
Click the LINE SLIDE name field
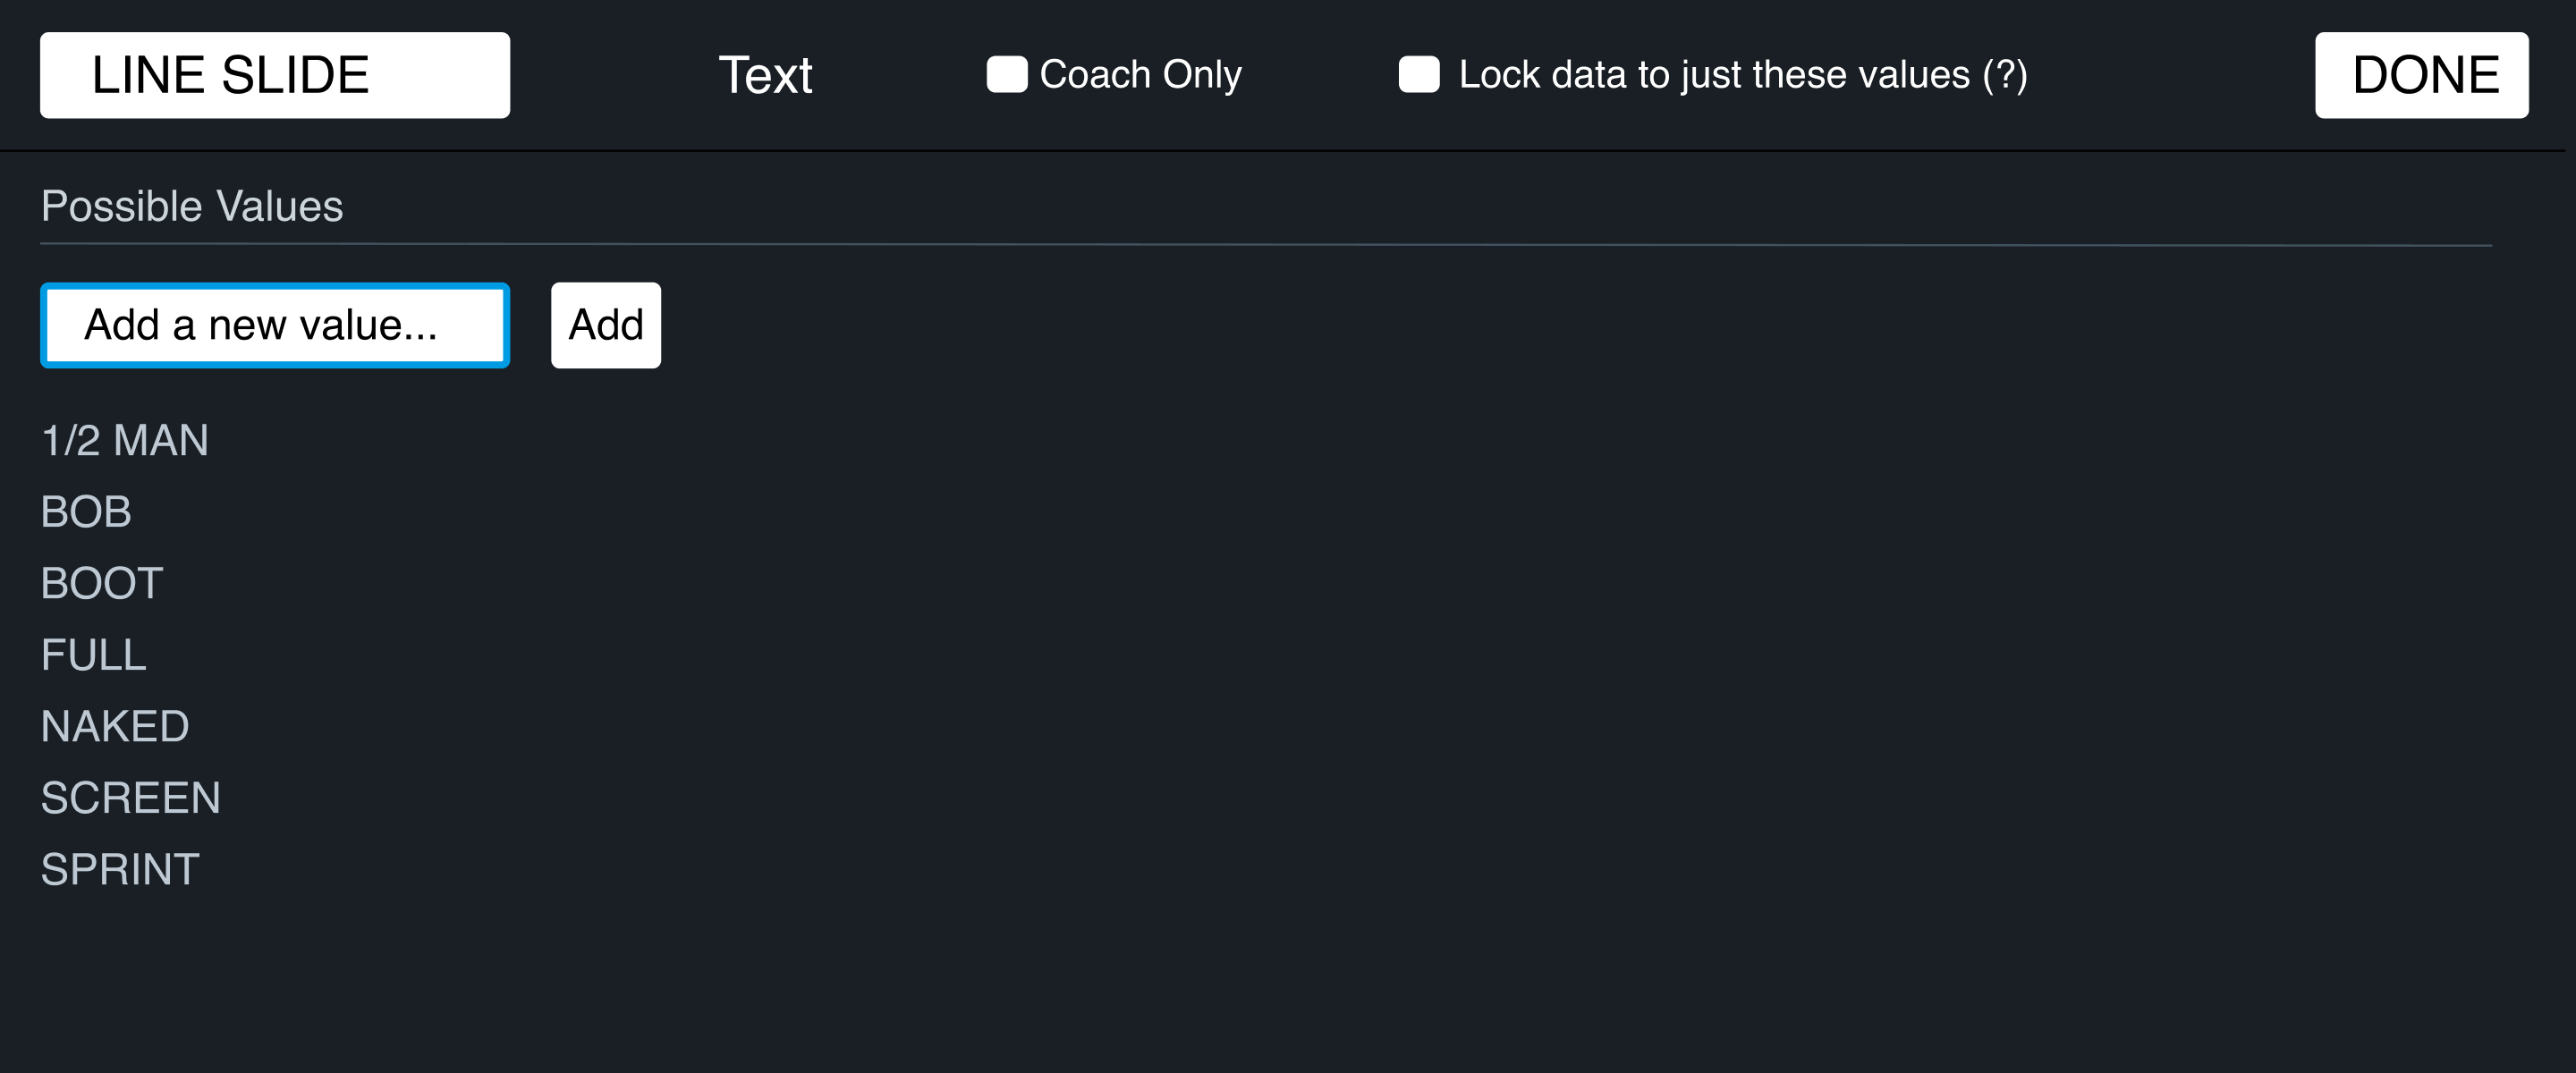click(x=274, y=75)
